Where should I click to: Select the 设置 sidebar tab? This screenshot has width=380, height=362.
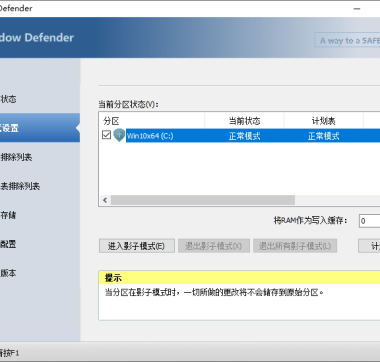39,128
